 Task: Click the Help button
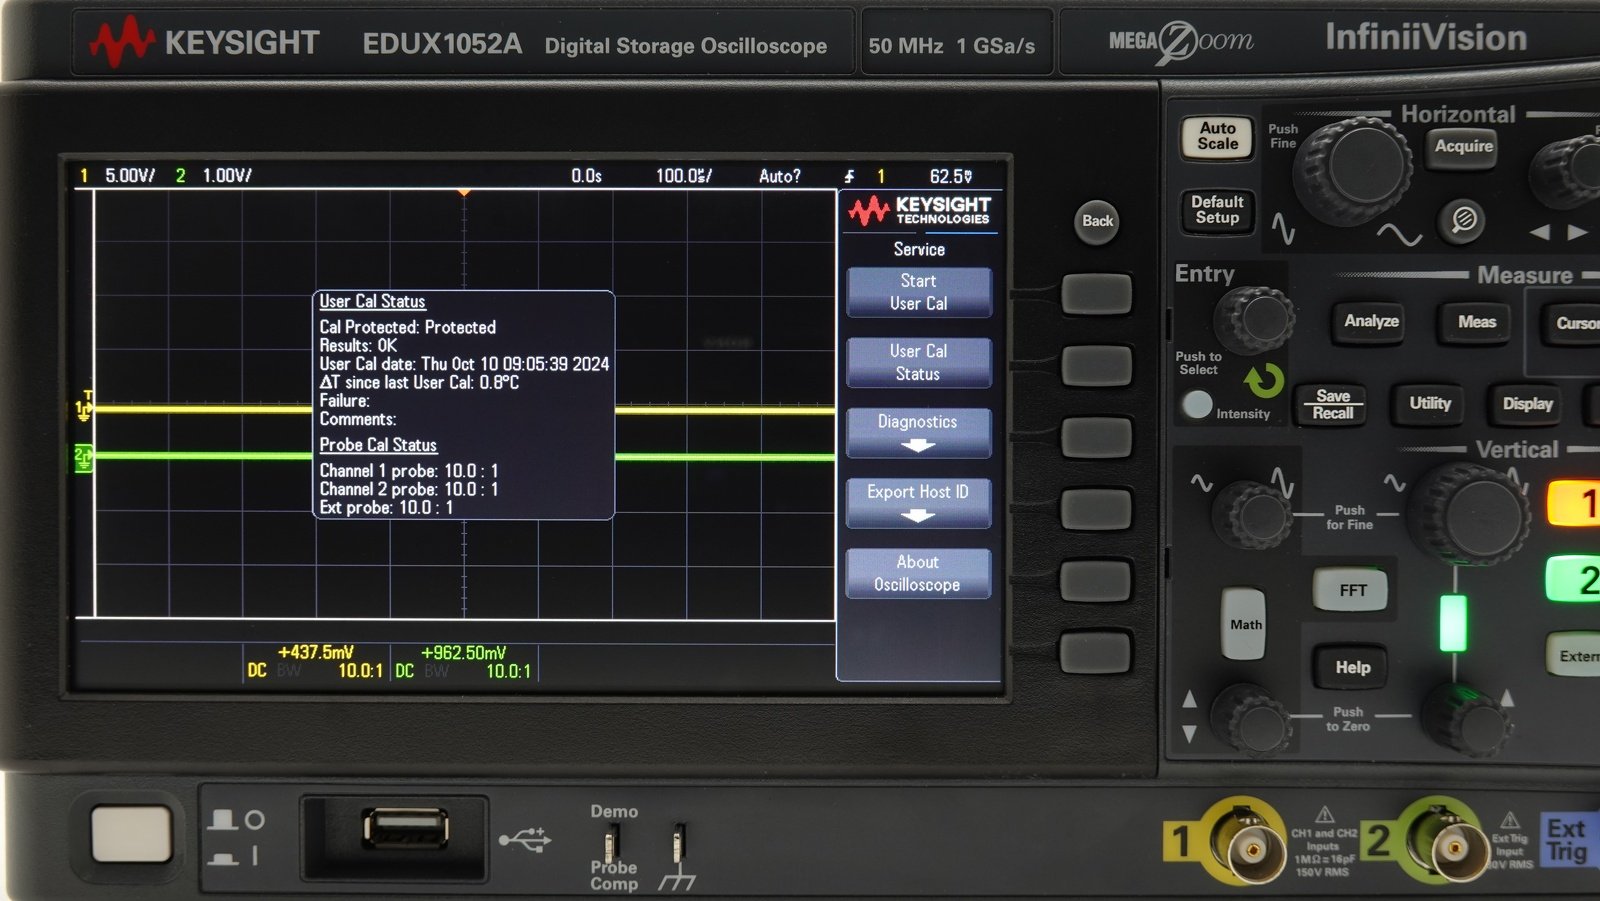tap(1352, 667)
